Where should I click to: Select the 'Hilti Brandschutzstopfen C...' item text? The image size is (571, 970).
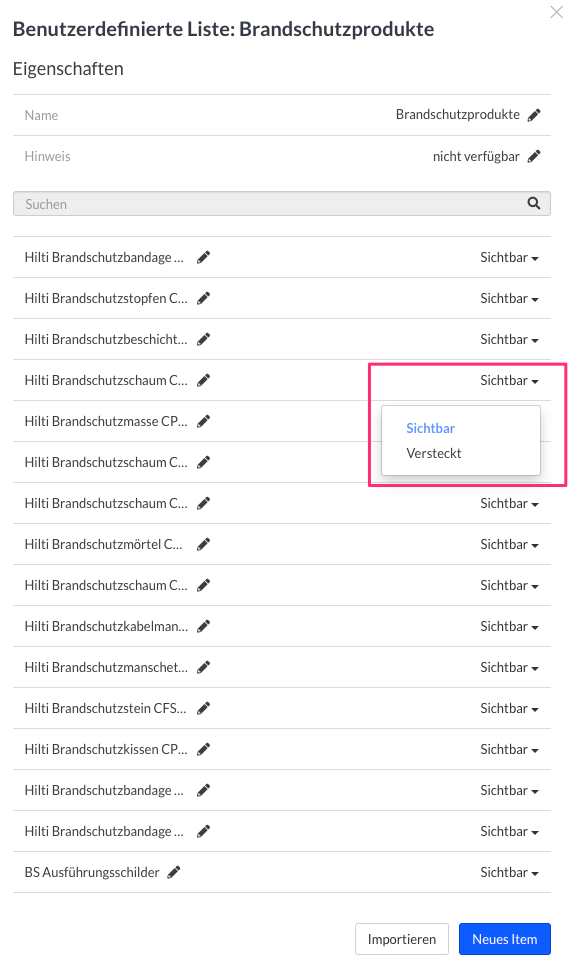tap(106, 298)
